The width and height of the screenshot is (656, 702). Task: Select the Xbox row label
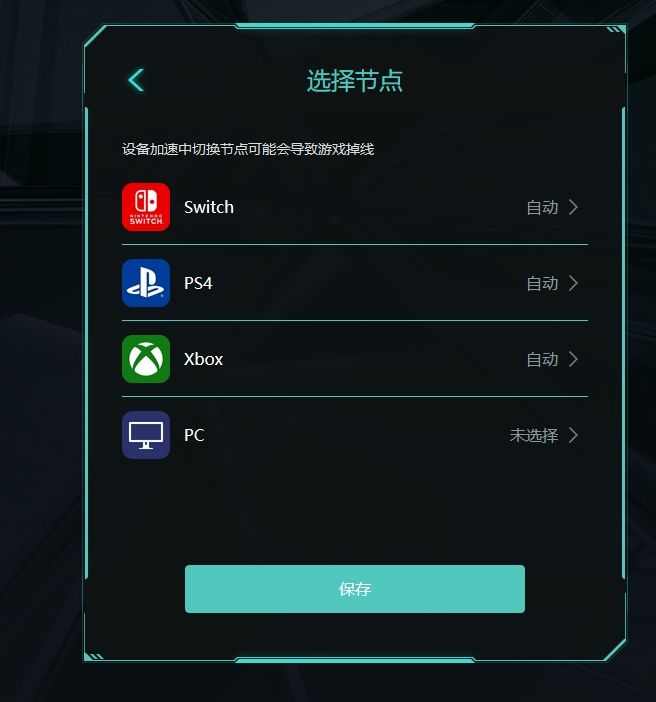(x=203, y=359)
